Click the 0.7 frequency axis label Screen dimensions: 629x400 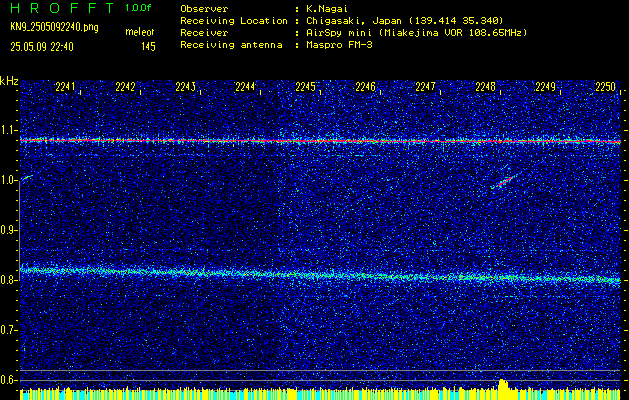(9, 330)
